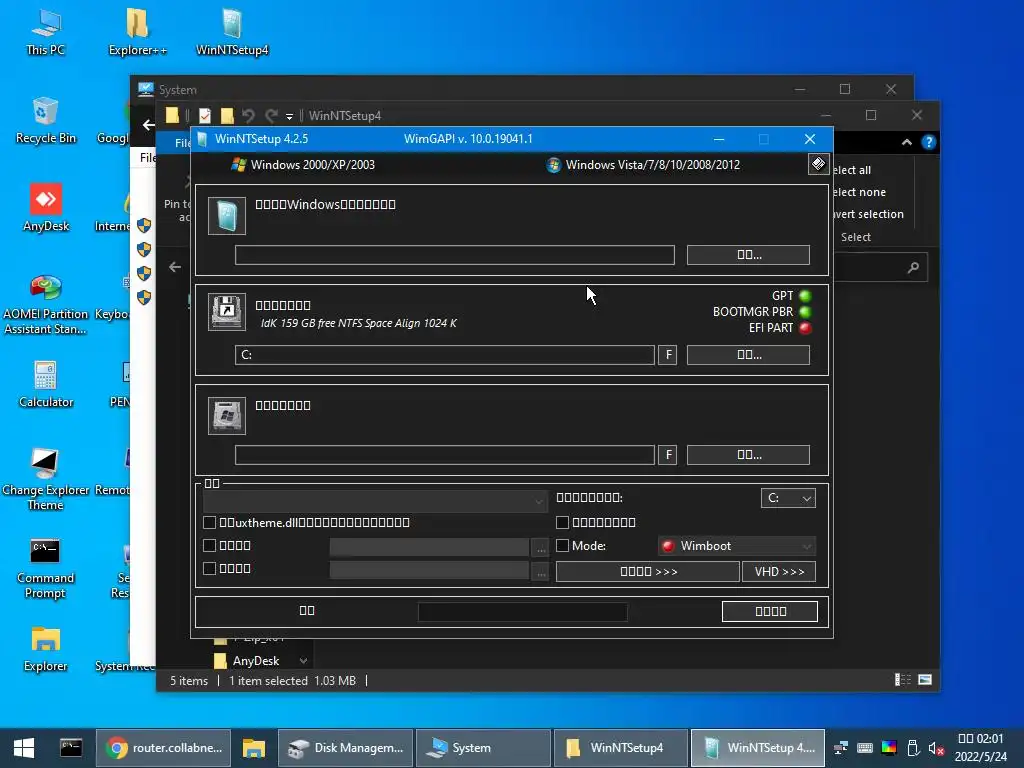Open the Windows Start button
This screenshot has height=768, width=1024.
coord(24,748)
